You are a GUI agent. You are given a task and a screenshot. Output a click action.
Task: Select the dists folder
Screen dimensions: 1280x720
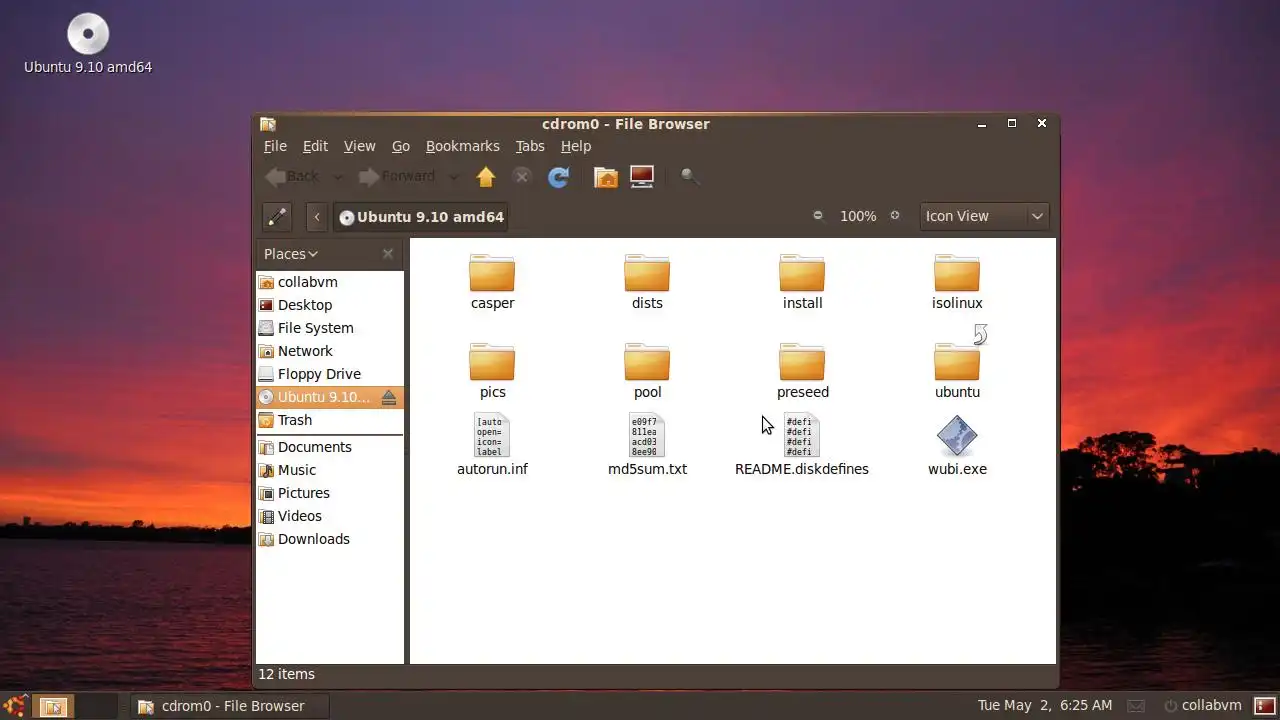pyautogui.click(x=647, y=282)
